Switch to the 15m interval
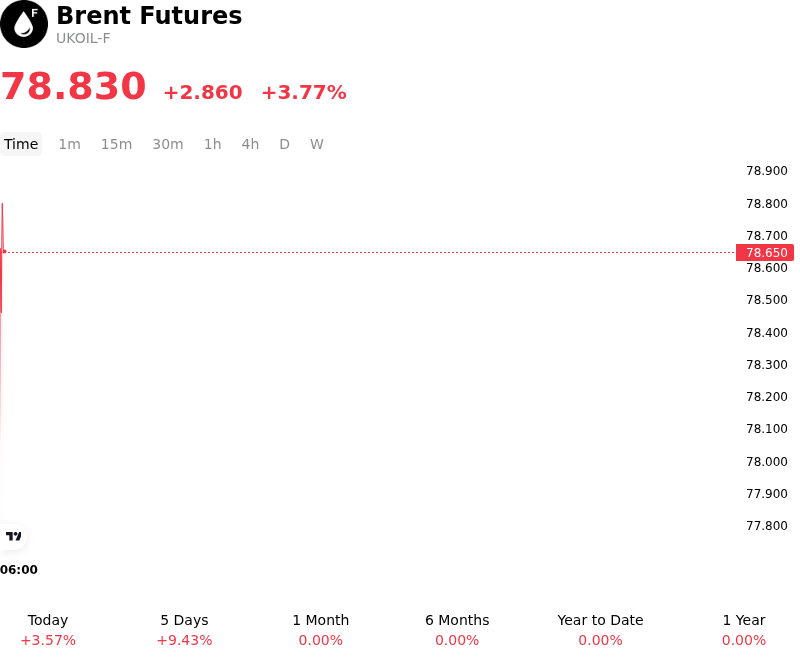The image size is (800, 660). (x=116, y=144)
